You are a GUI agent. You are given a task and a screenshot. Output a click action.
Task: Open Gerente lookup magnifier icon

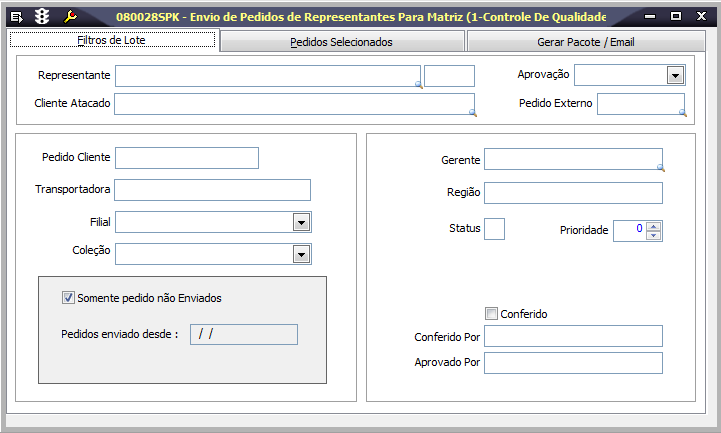click(x=661, y=168)
